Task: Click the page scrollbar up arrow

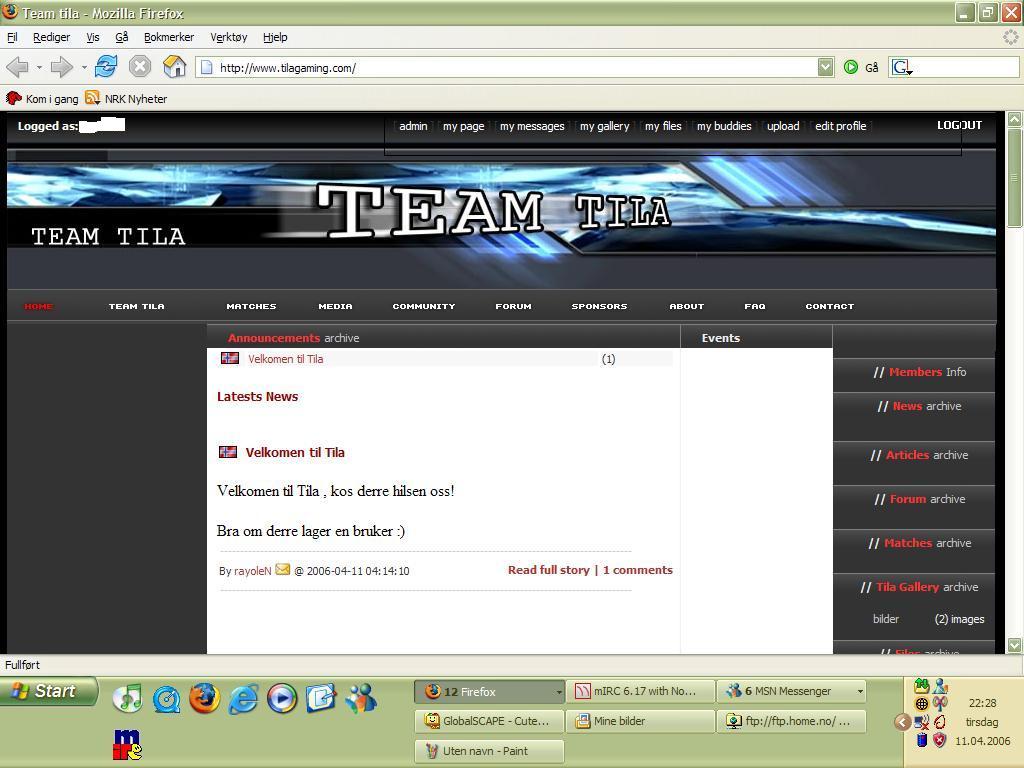Action: pos(1014,120)
